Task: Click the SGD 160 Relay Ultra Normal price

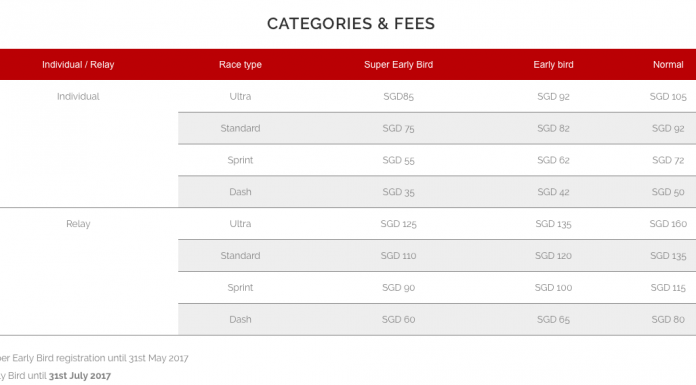Action: (x=668, y=224)
